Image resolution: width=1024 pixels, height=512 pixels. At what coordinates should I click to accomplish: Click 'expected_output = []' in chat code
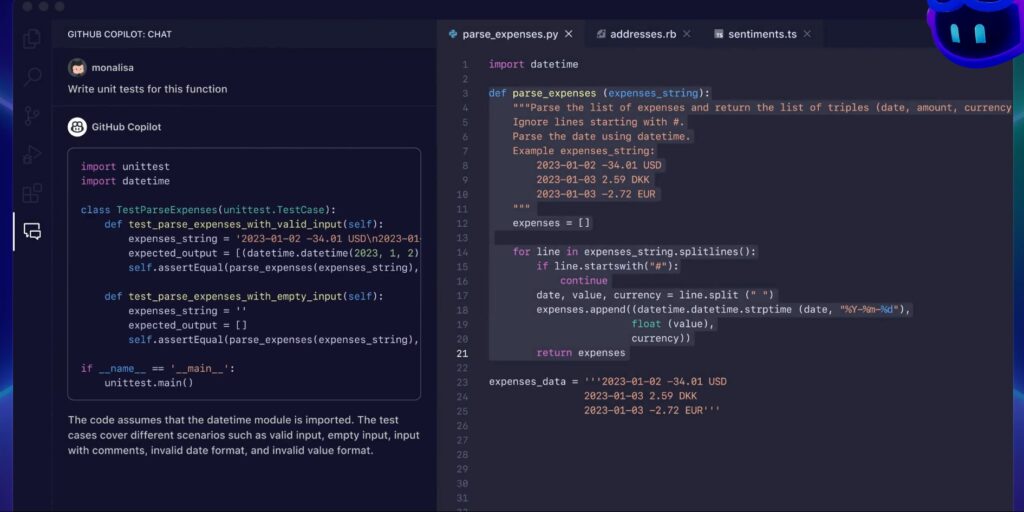point(187,325)
